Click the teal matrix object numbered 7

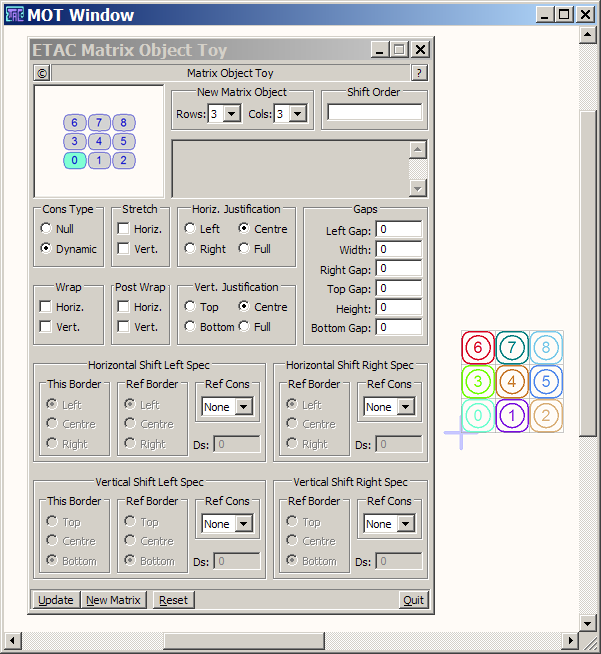(x=512, y=348)
